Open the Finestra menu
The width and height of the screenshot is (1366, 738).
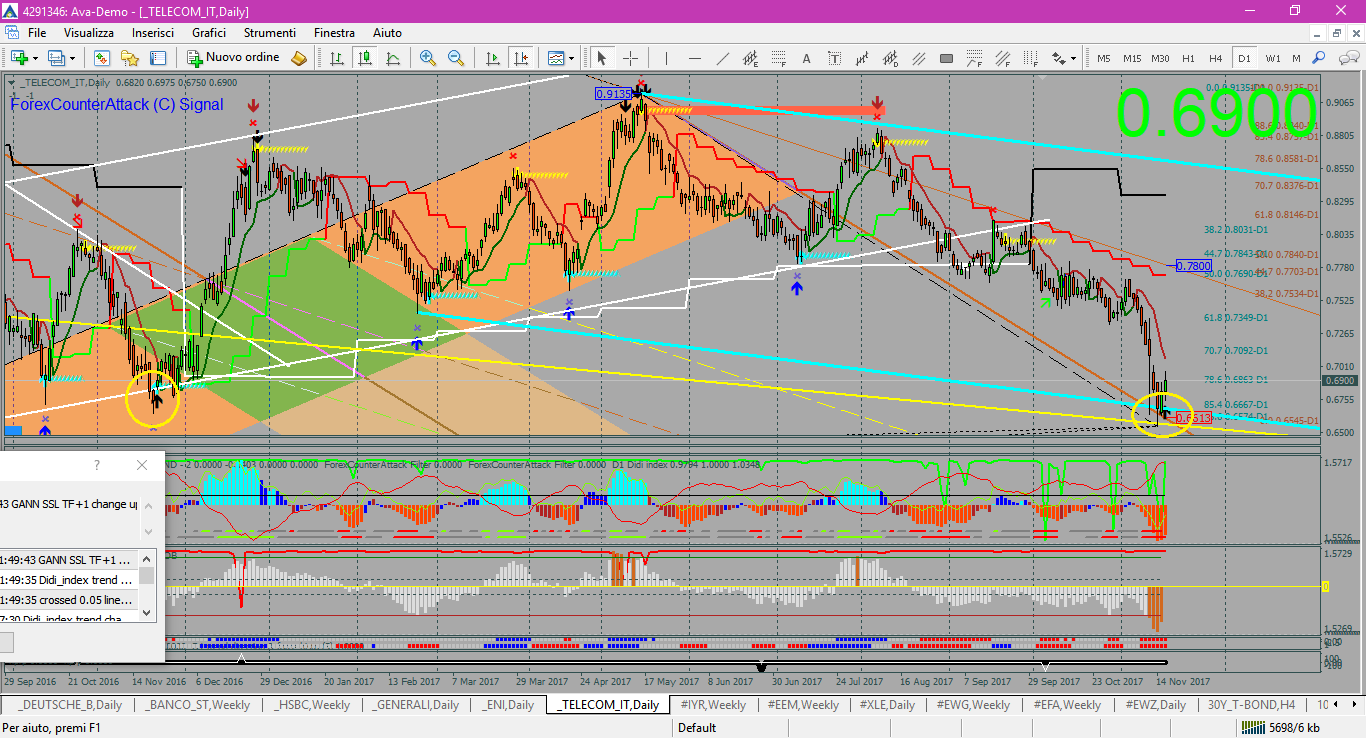tap(334, 33)
